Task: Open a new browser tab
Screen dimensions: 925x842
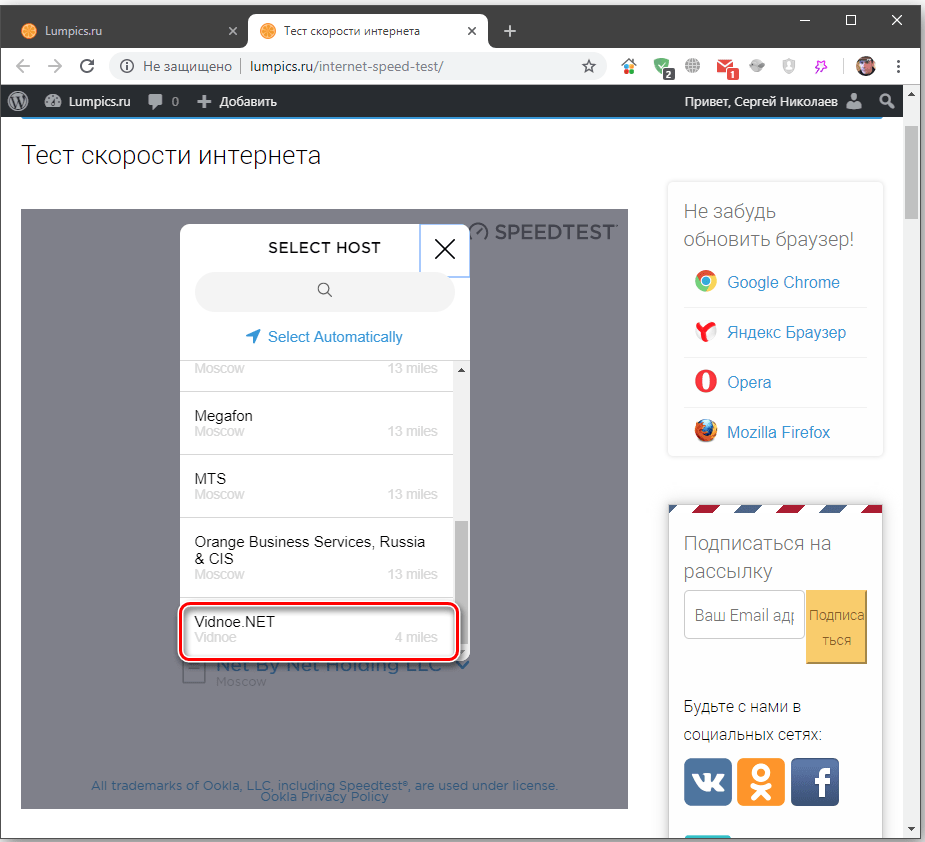Action: (x=510, y=31)
